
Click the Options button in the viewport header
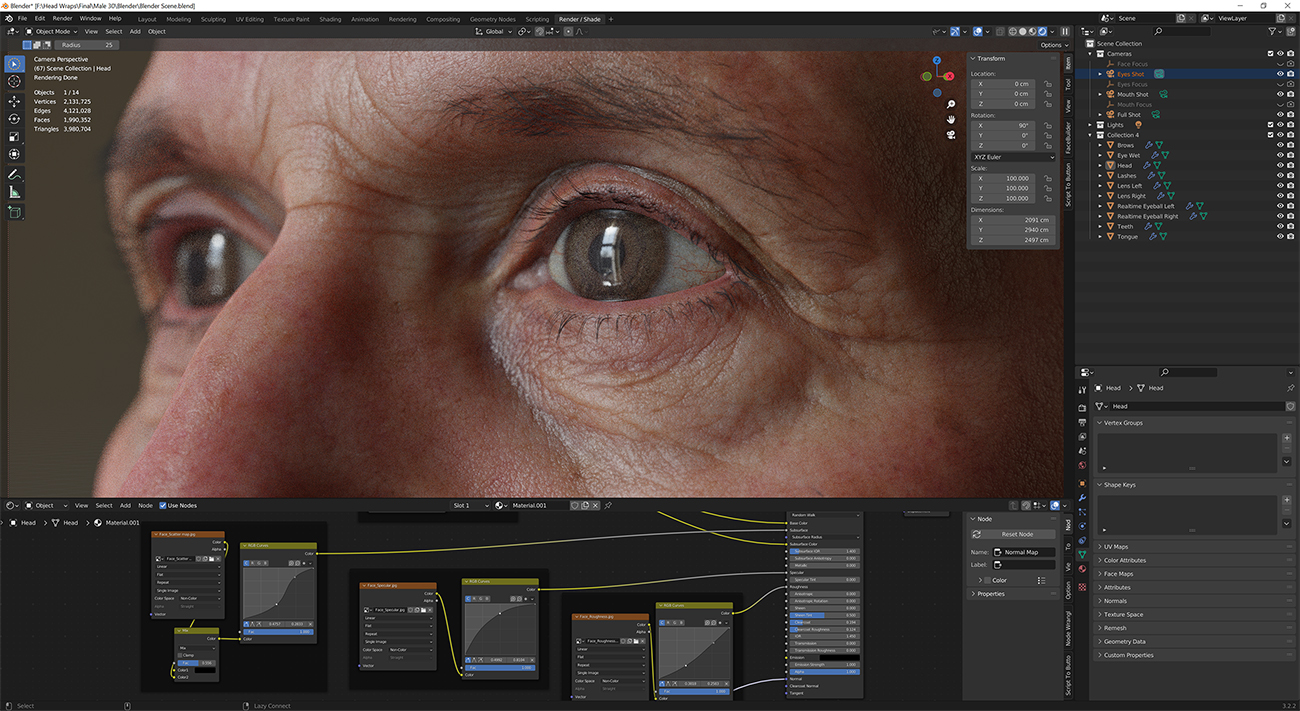(x=1053, y=44)
